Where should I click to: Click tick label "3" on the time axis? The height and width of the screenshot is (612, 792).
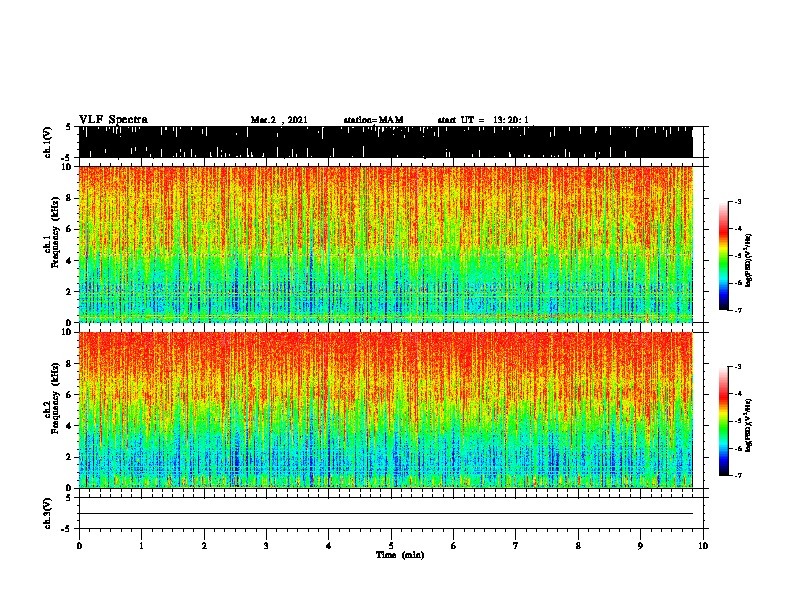pyautogui.click(x=266, y=546)
